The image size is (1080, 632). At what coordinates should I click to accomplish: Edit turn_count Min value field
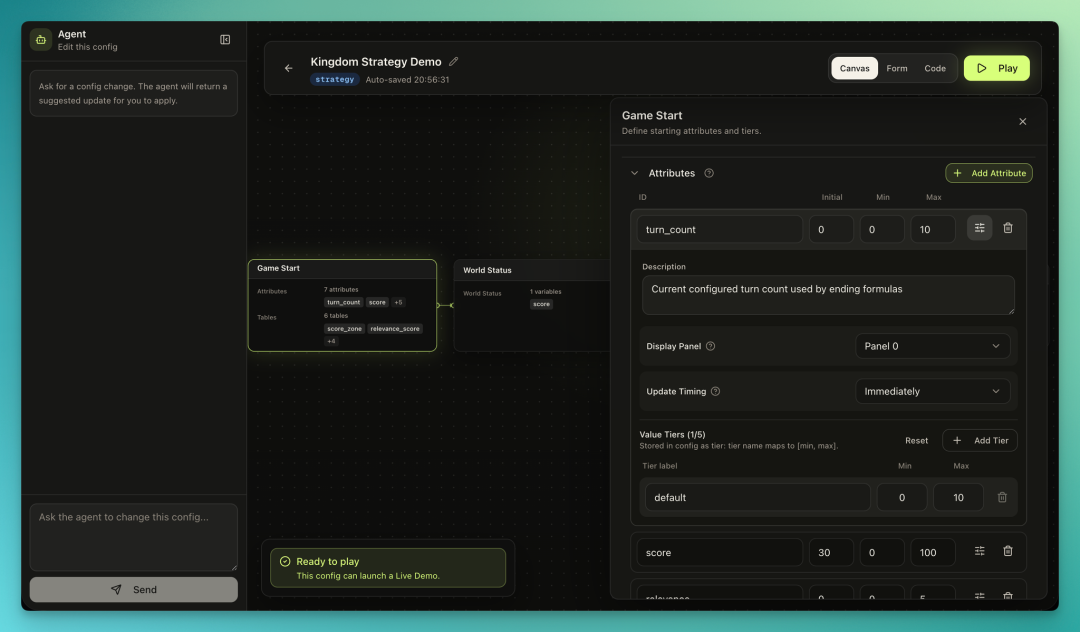[882, 229]
